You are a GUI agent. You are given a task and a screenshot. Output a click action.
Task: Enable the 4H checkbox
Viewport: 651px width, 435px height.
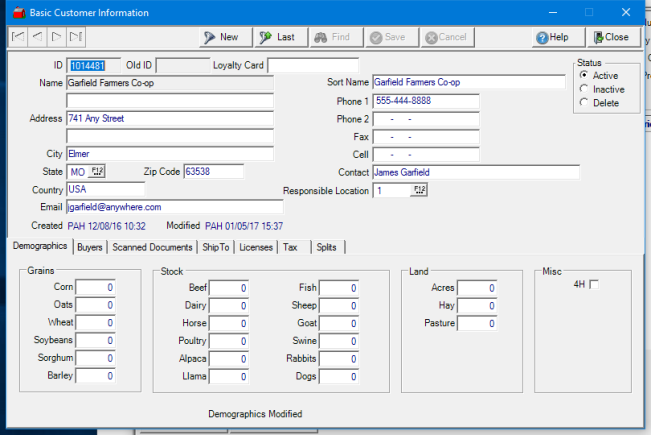pos(595,286)
